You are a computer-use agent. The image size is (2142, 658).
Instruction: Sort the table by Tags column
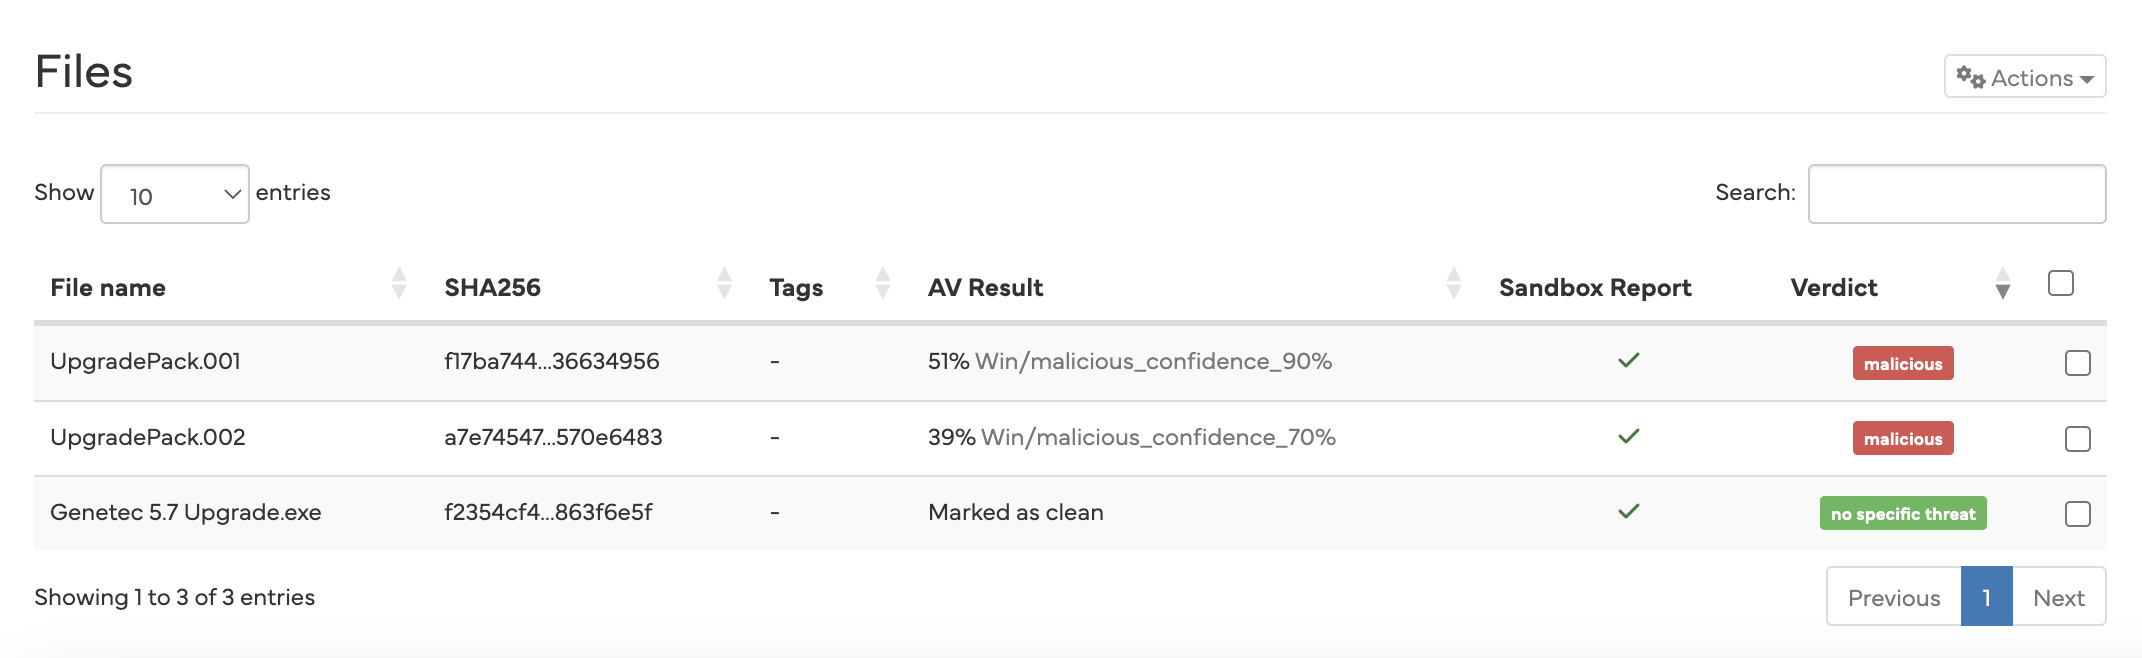click(882, 284)
